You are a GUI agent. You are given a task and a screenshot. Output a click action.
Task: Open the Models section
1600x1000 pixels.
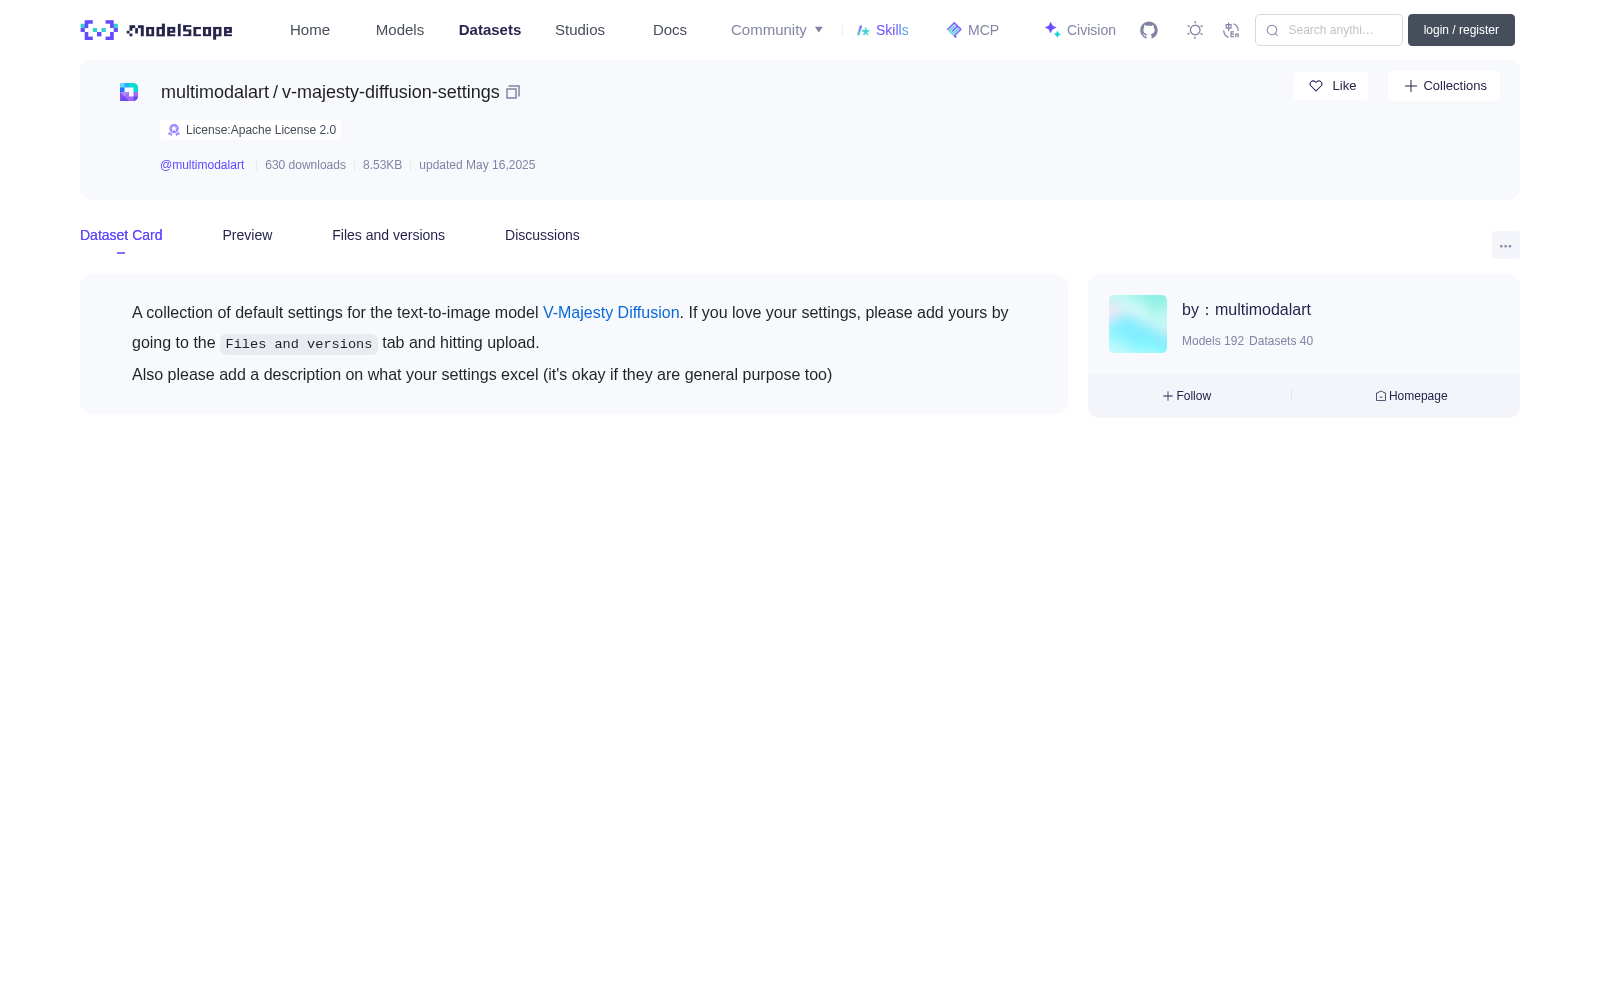coord(400,30)
